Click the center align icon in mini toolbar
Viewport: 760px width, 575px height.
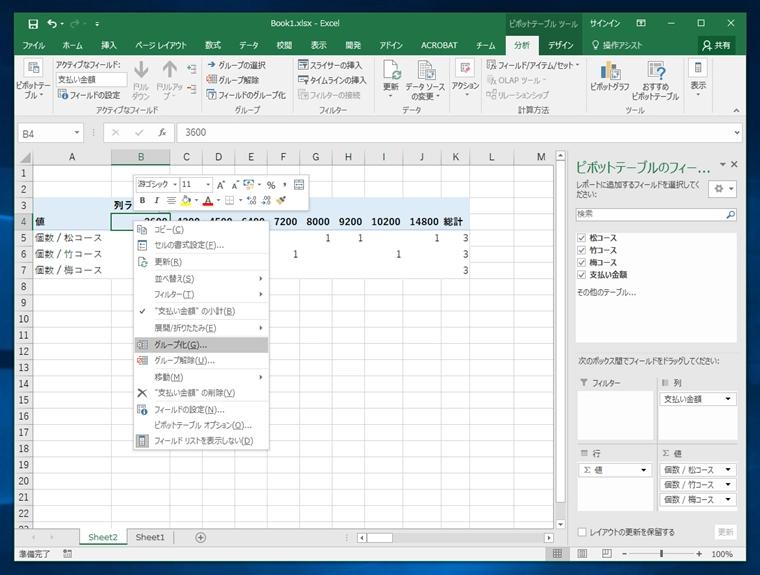pyautogui.click(x=171, y=200)
